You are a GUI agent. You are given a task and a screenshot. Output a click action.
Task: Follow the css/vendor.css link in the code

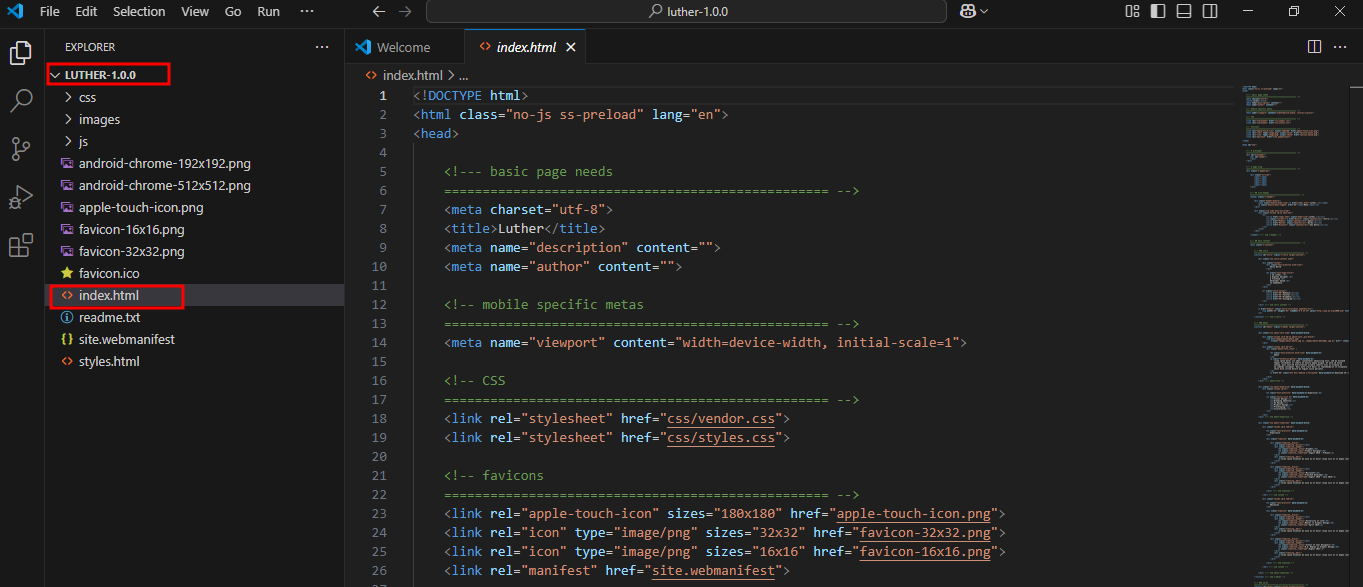[x=721, y=418]
